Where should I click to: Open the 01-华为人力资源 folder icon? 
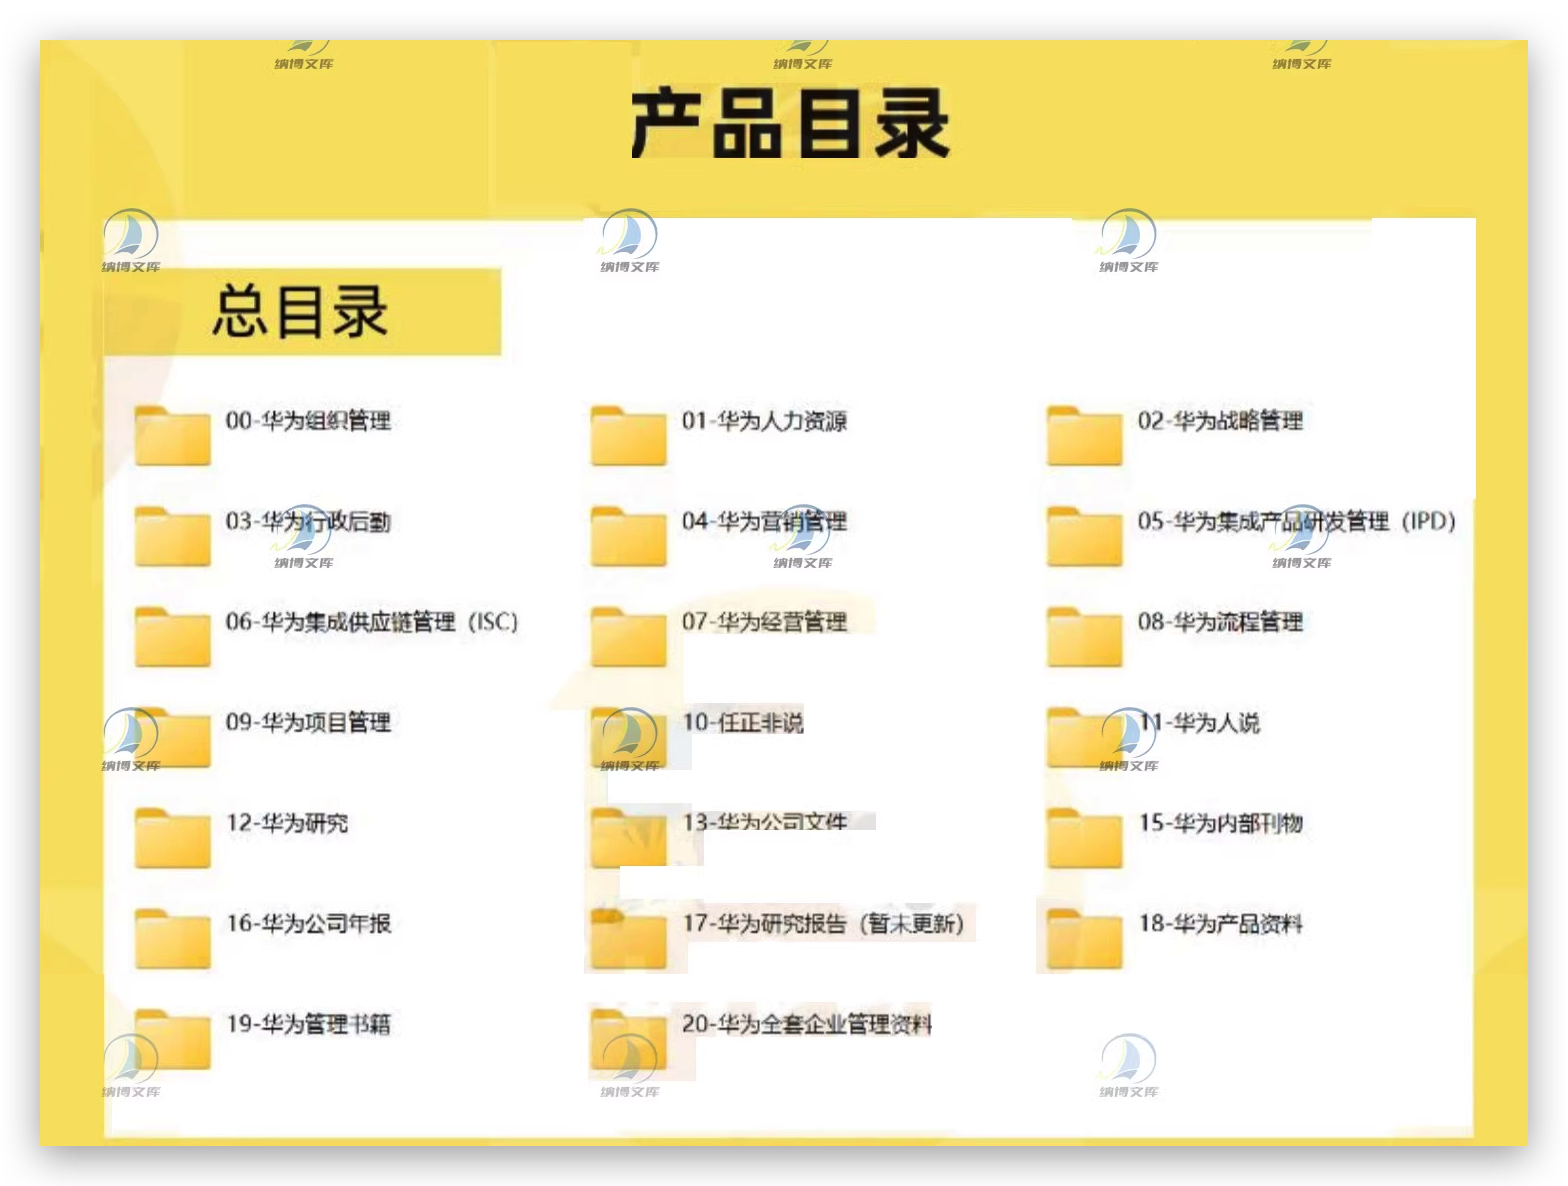click(x=628, y=436)
